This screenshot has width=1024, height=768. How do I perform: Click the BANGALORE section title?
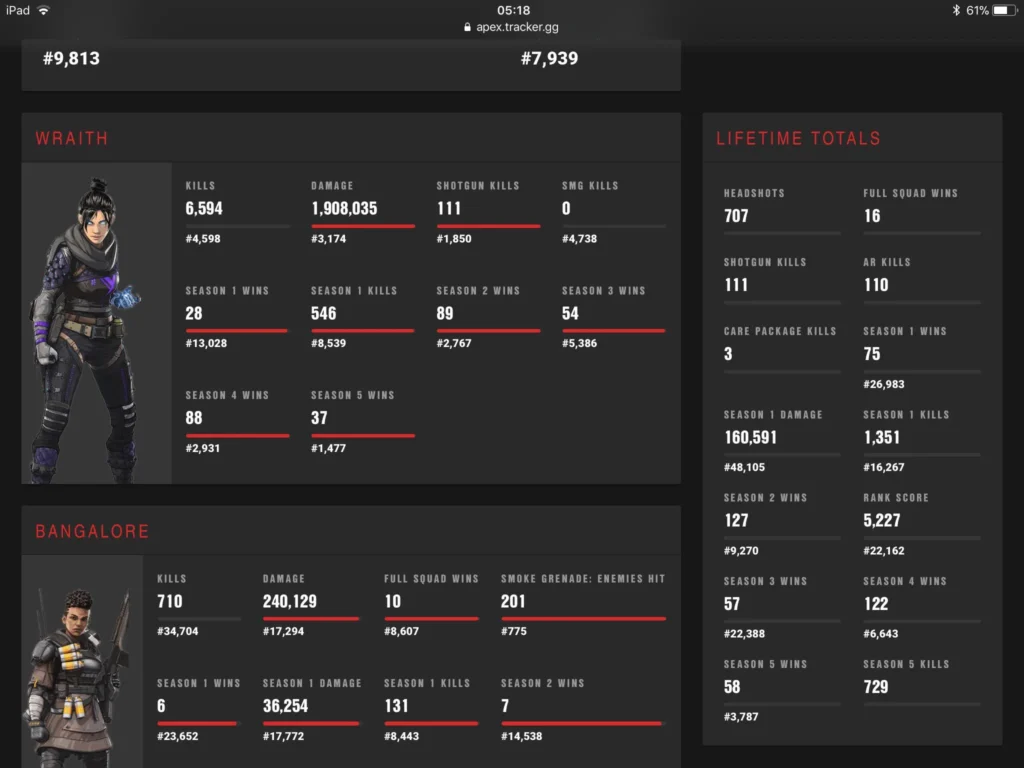tap(91, 531)
